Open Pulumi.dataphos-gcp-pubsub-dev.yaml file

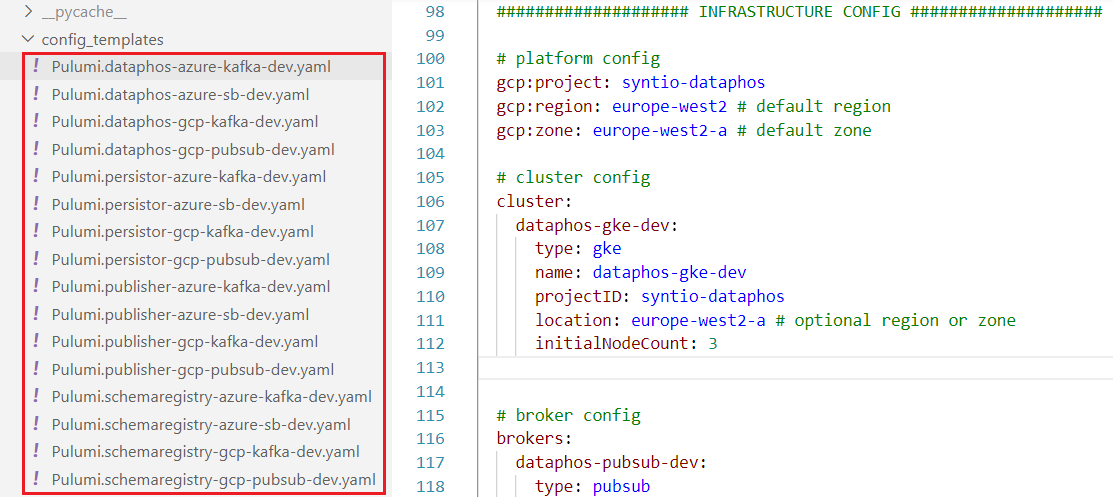(193, 150)
